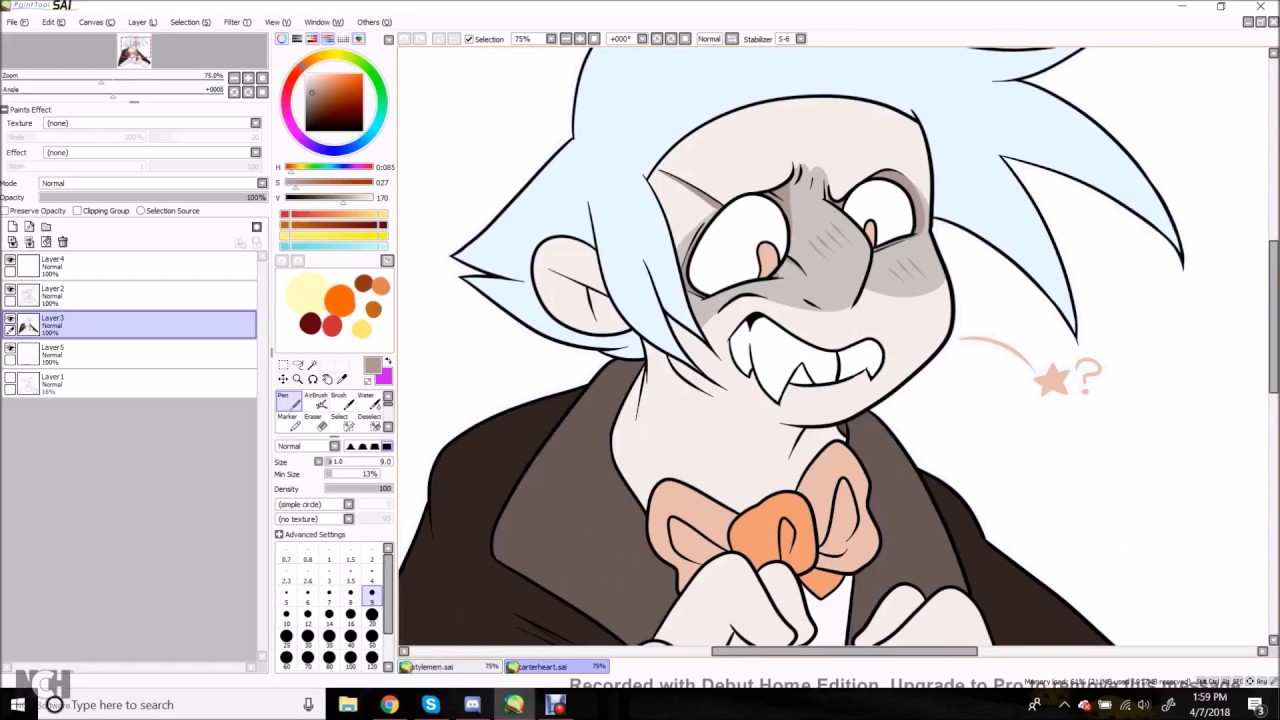Open the Filter menu
Screen dimensions: 1280x720
click(x=237, y=22)
